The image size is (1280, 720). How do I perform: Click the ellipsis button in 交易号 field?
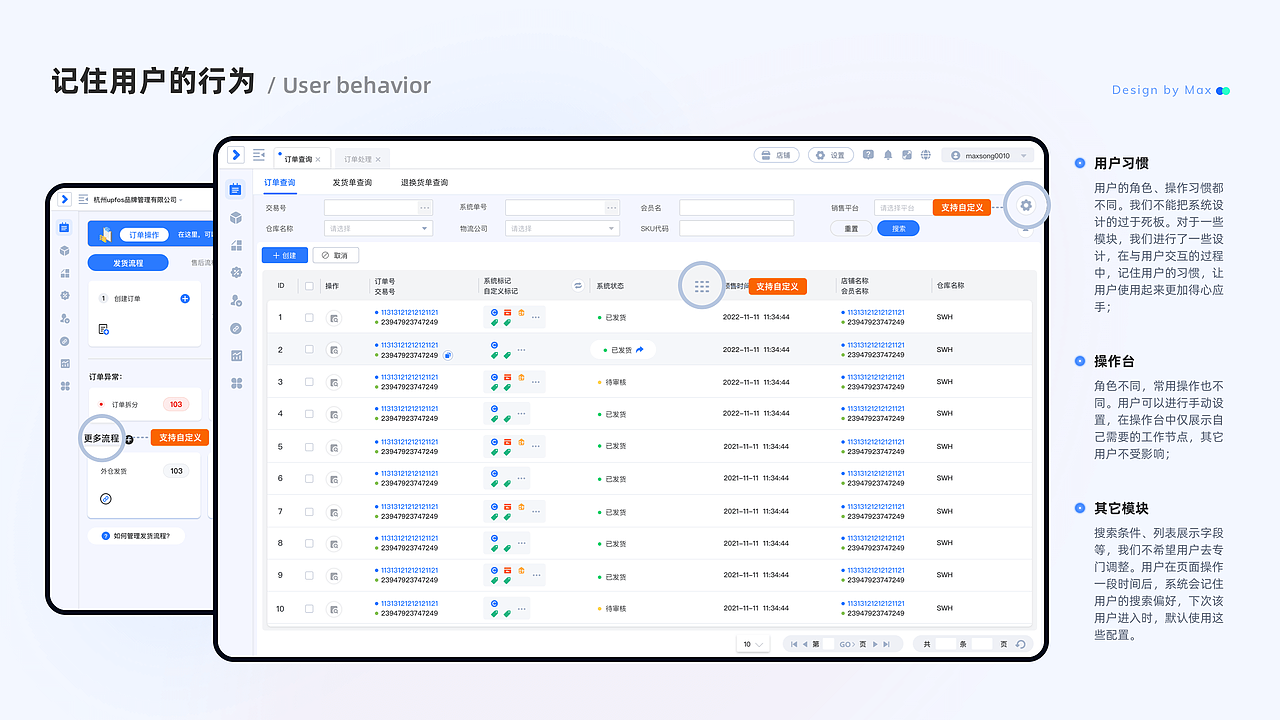click(x=425, y=208)
